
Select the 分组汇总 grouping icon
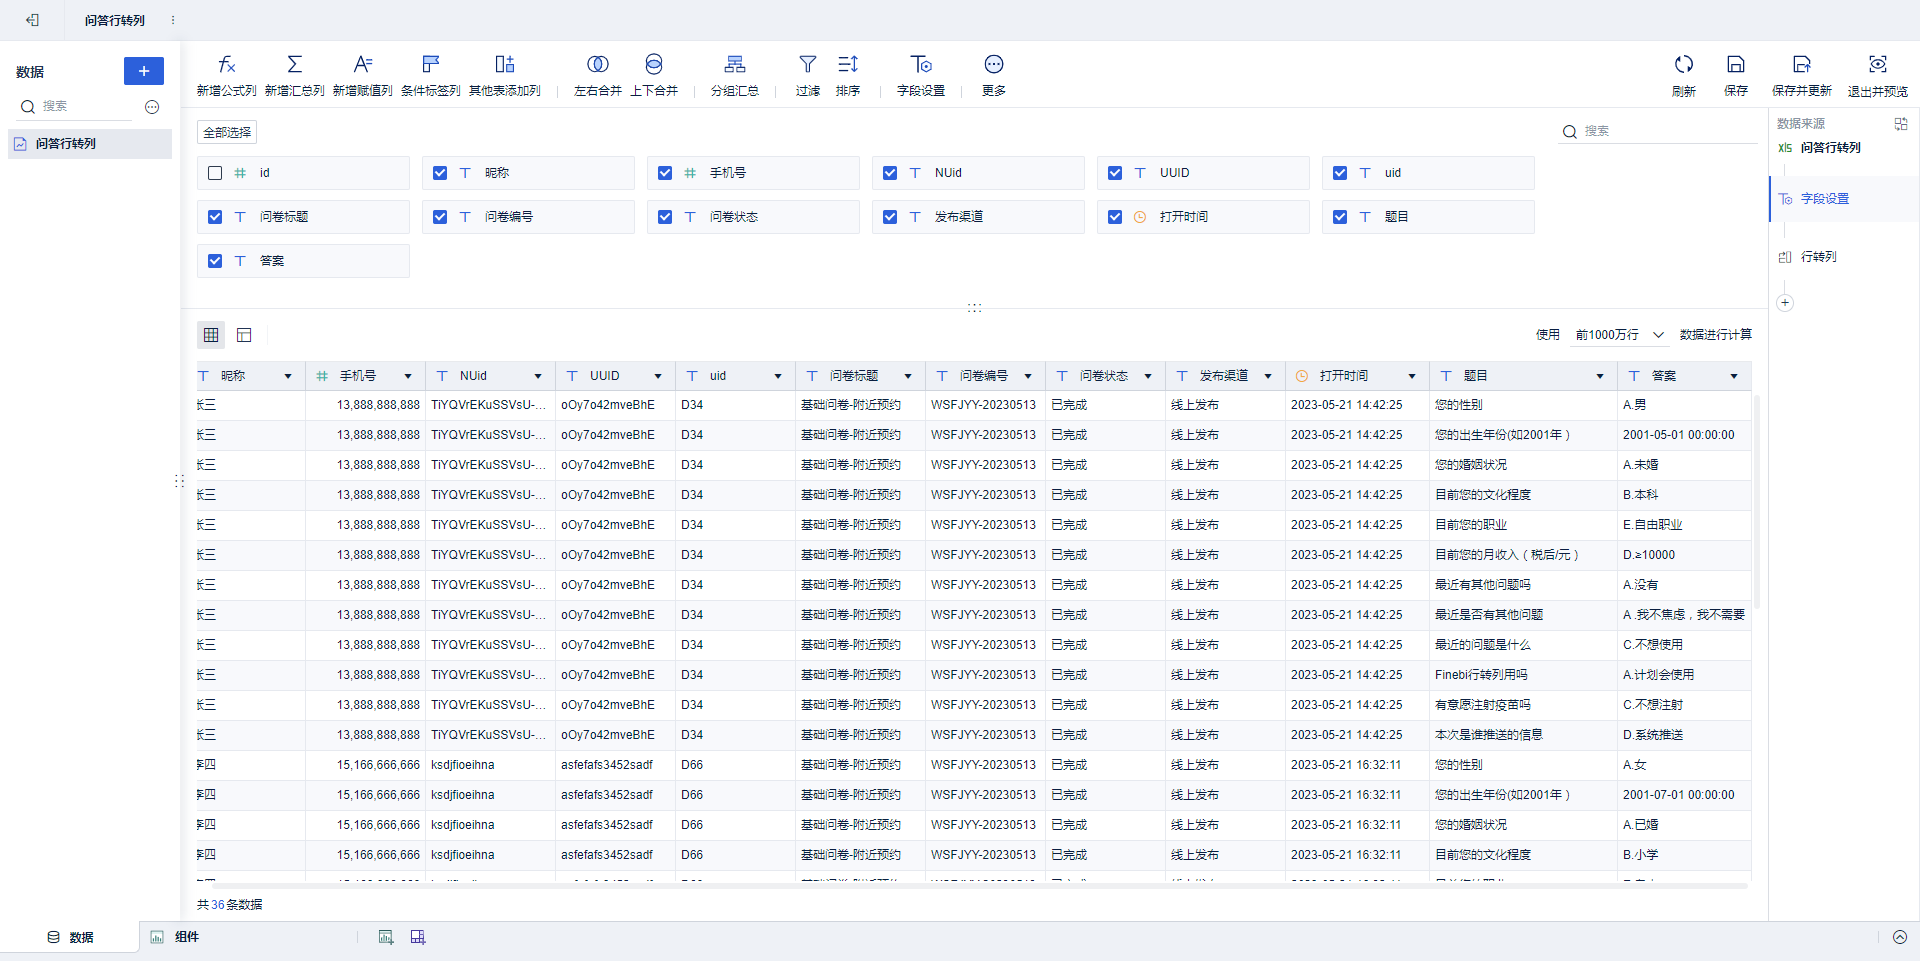pos(735,65)
